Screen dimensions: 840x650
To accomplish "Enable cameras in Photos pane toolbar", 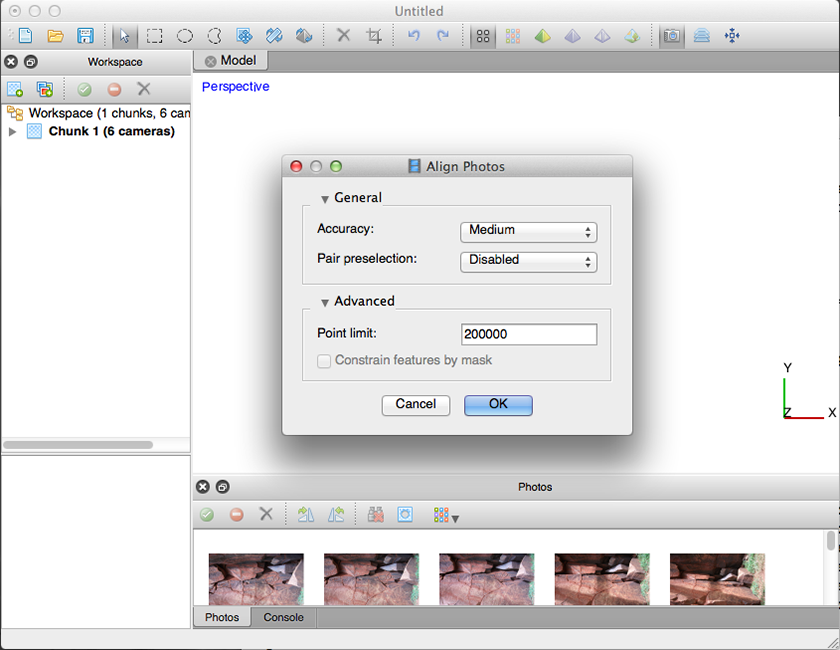I will [x=207, y=515].
